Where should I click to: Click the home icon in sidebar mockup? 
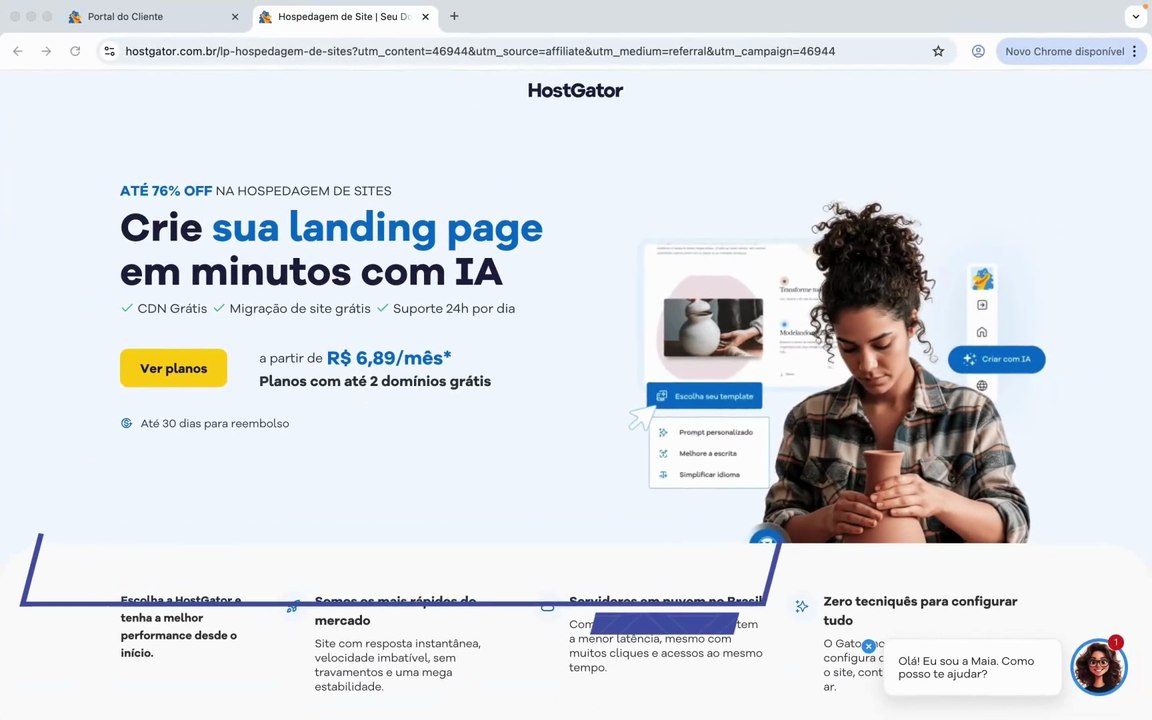pyautogui.click(x=982, y=332)
